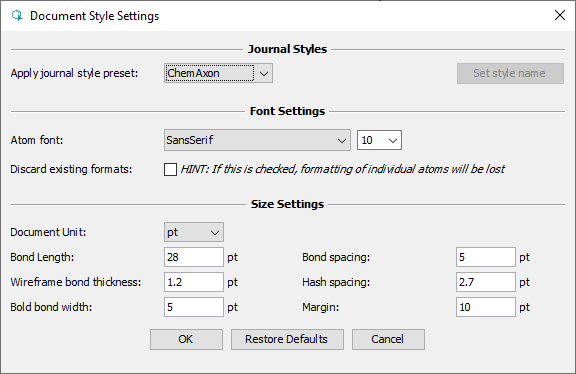Click the Margin input field

[x=486, y=307]
